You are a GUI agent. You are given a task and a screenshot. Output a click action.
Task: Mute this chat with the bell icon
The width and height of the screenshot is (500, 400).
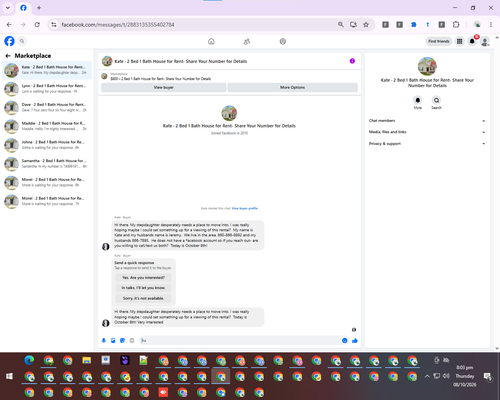[418, 100]
